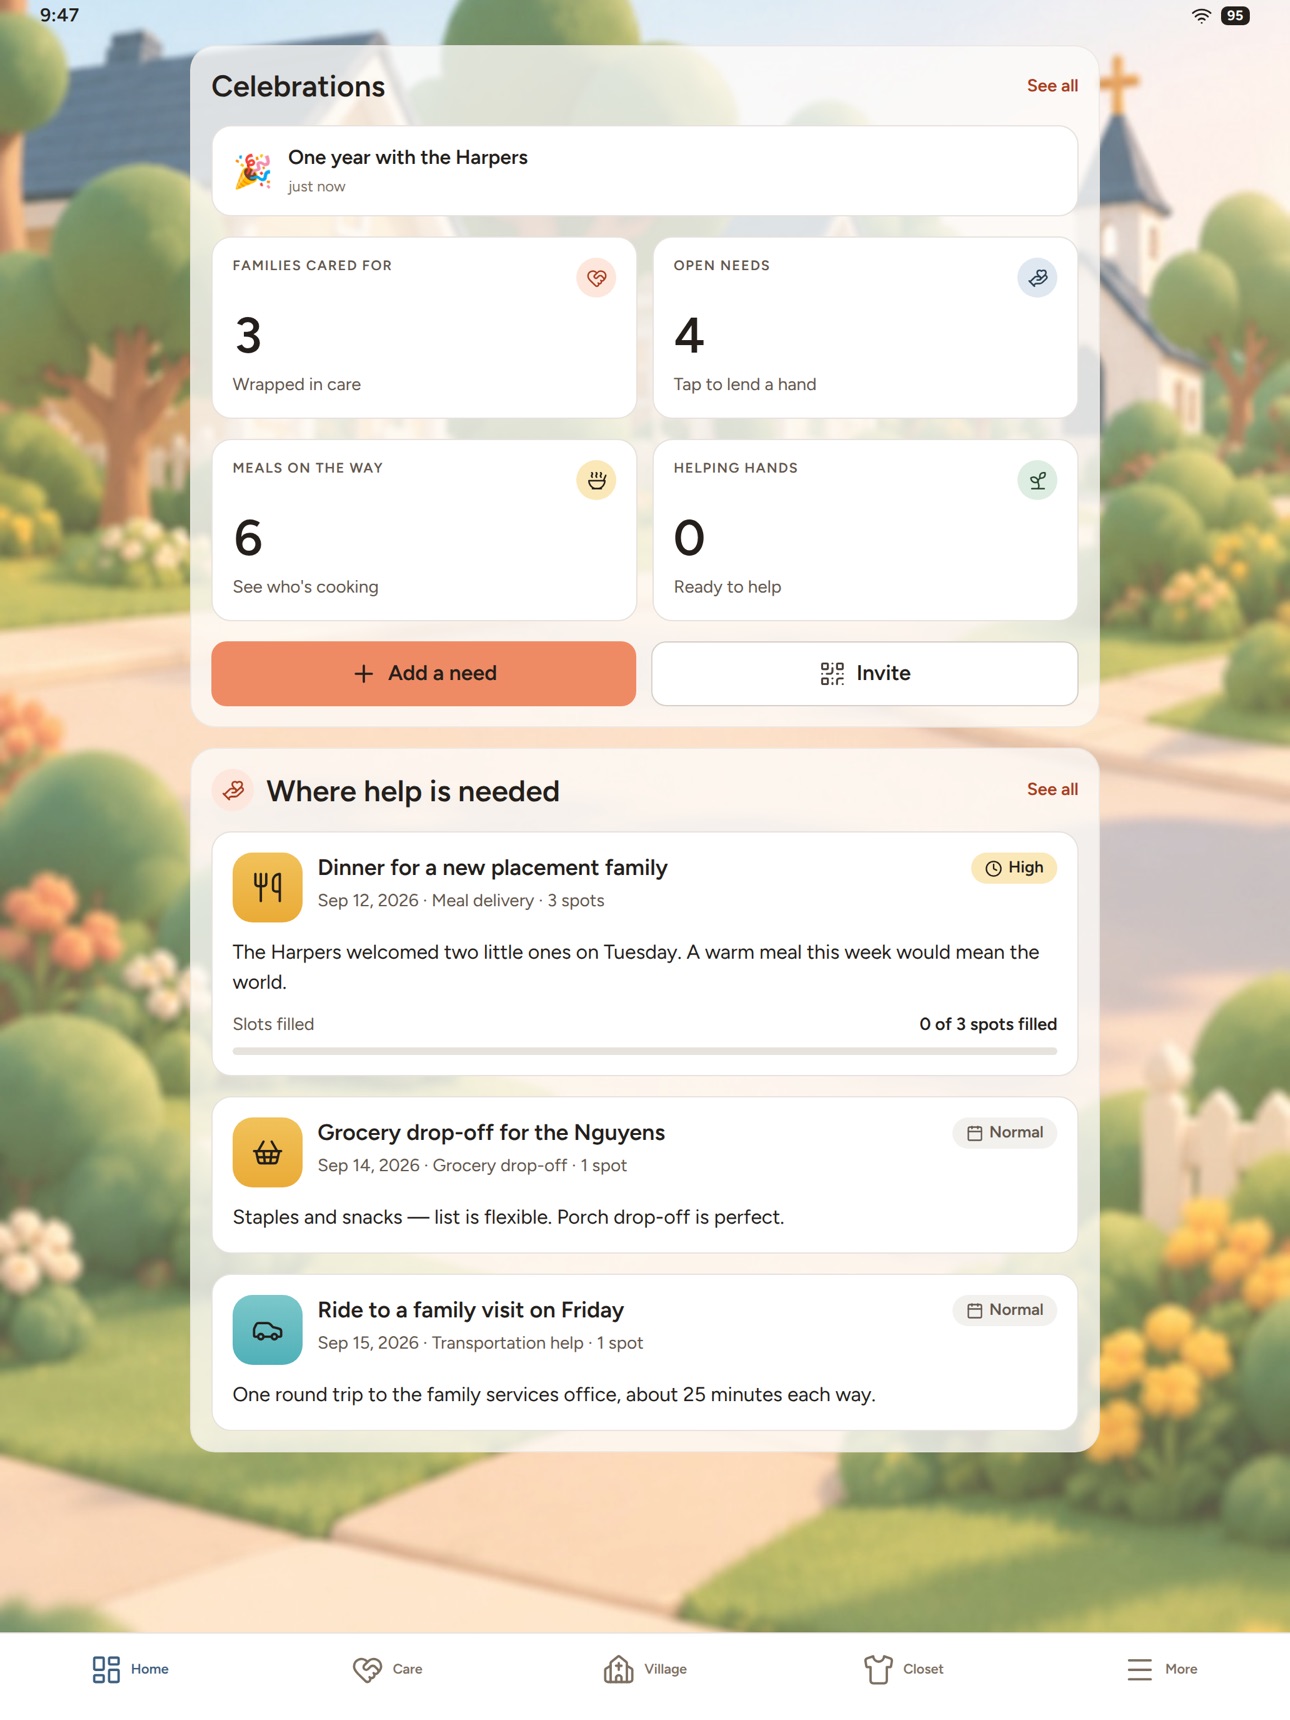The height and width of the screenshot is (1720, 1290).
Task: Open the More tab label
Action: (x=1181, y=1669)
